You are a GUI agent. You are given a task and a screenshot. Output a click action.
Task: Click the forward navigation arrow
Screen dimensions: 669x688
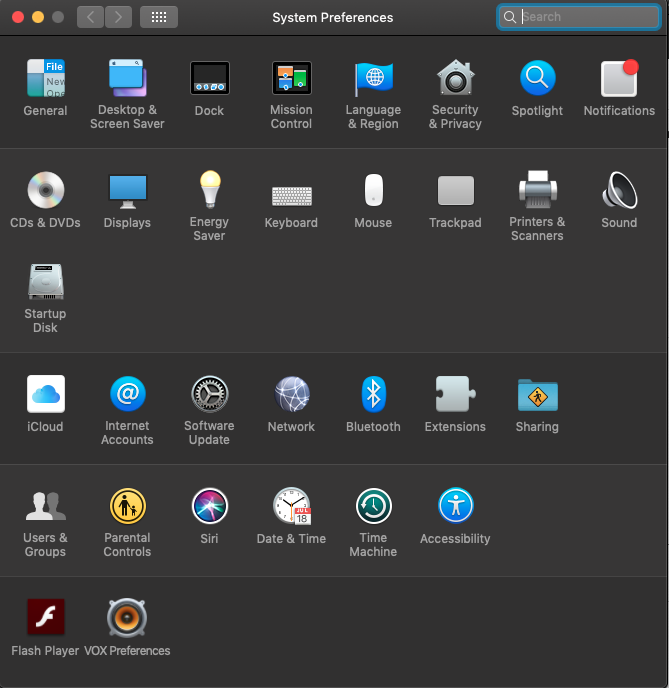click(x=118, y=17)
